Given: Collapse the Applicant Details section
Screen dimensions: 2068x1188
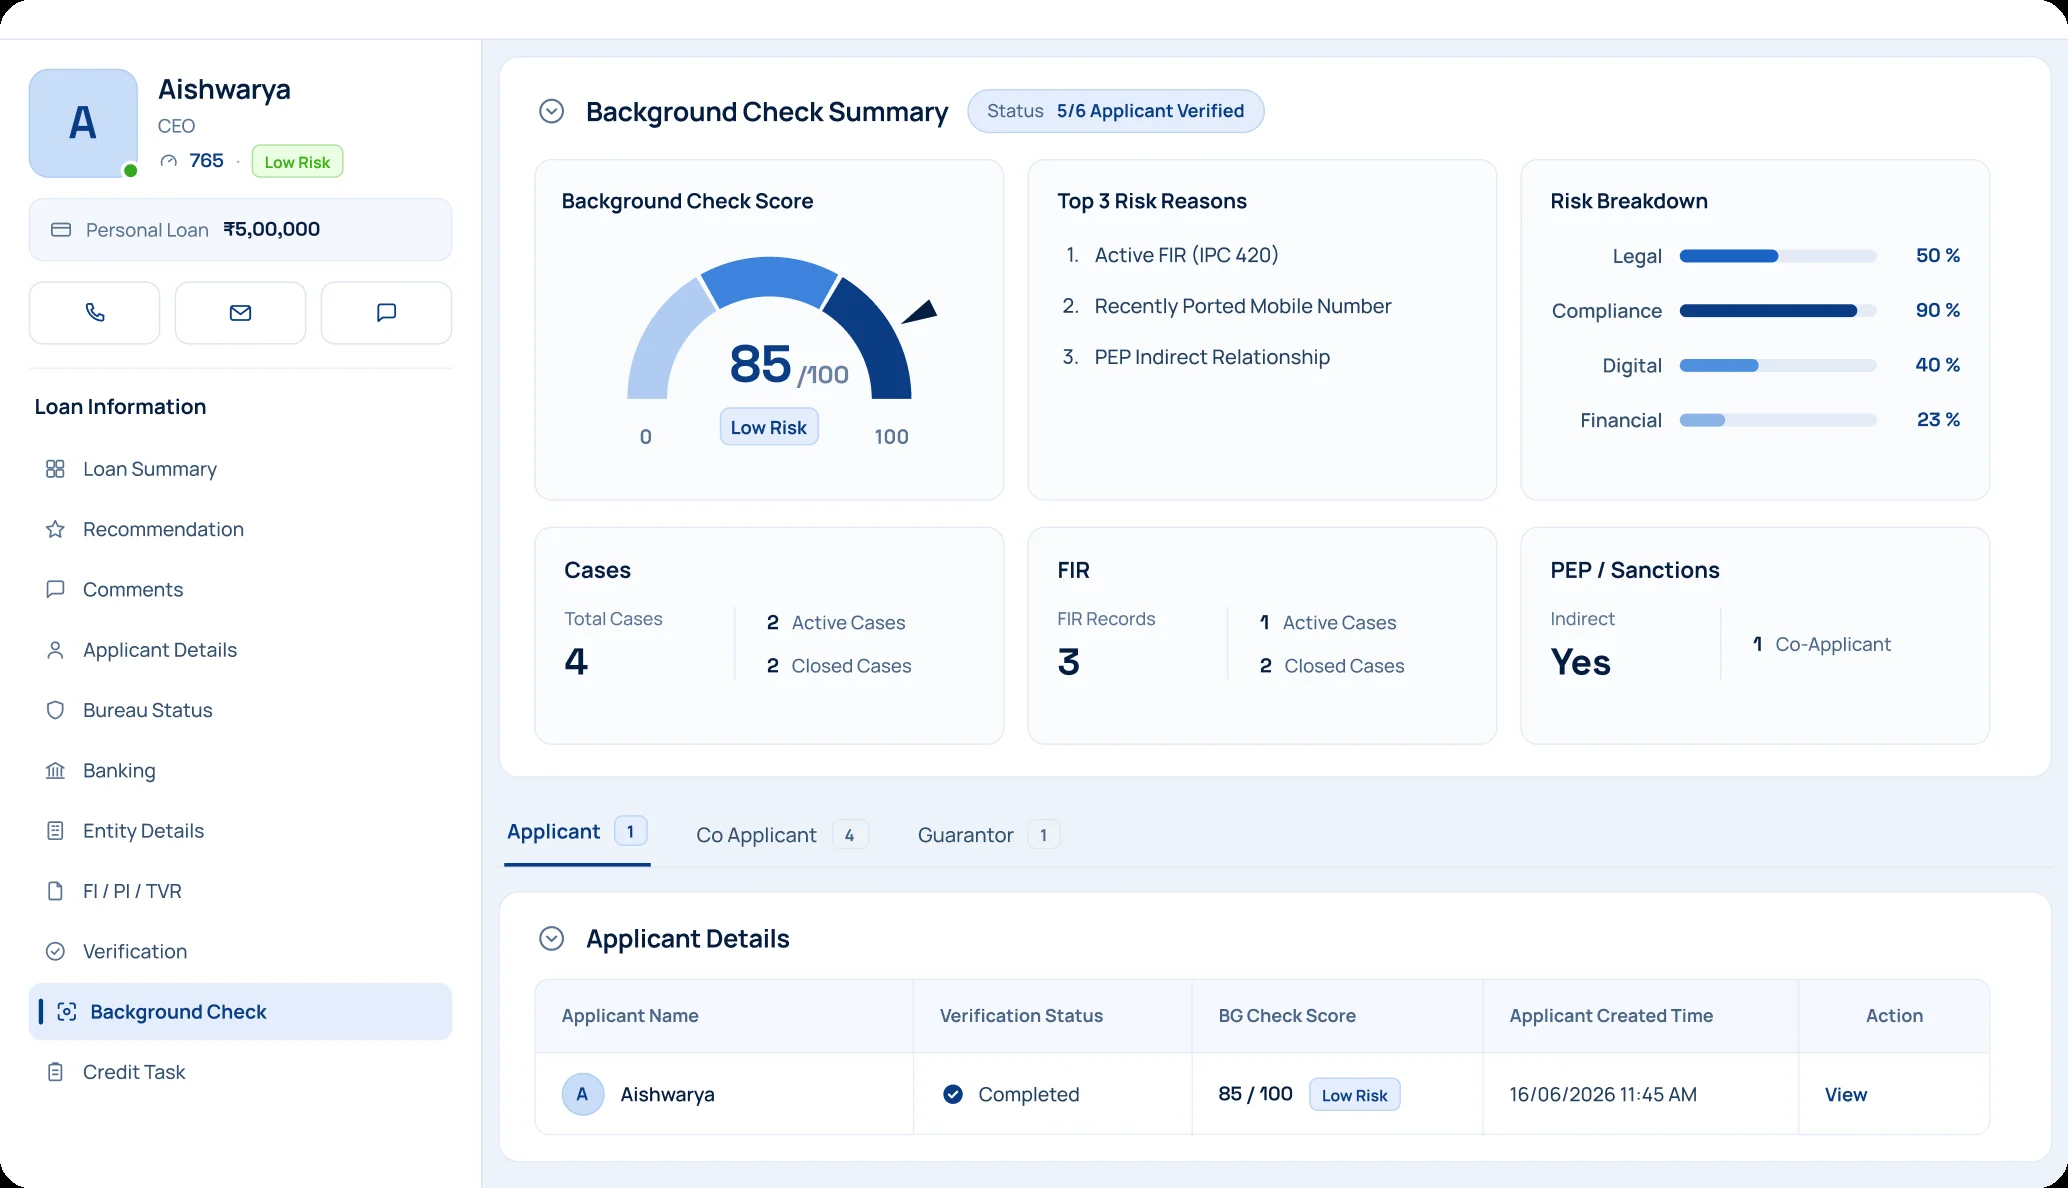Looking at the screenshot, I should [x=552, y=938].
